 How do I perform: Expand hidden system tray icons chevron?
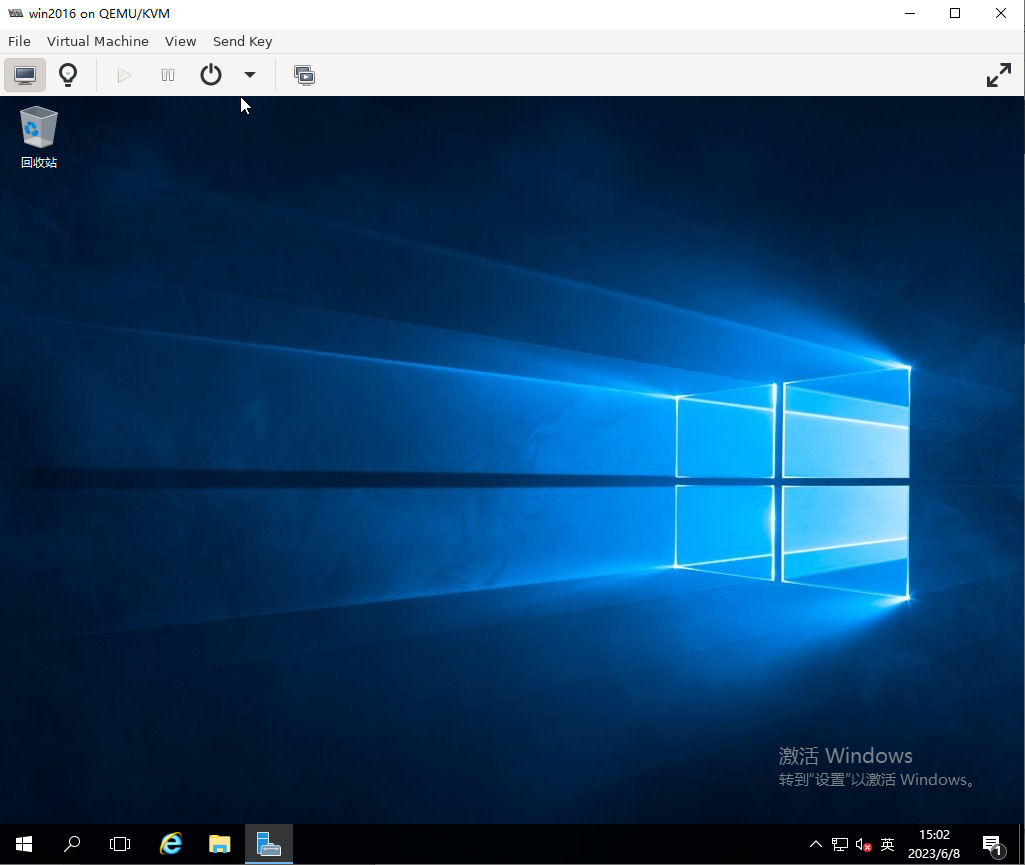pos(816,844)
